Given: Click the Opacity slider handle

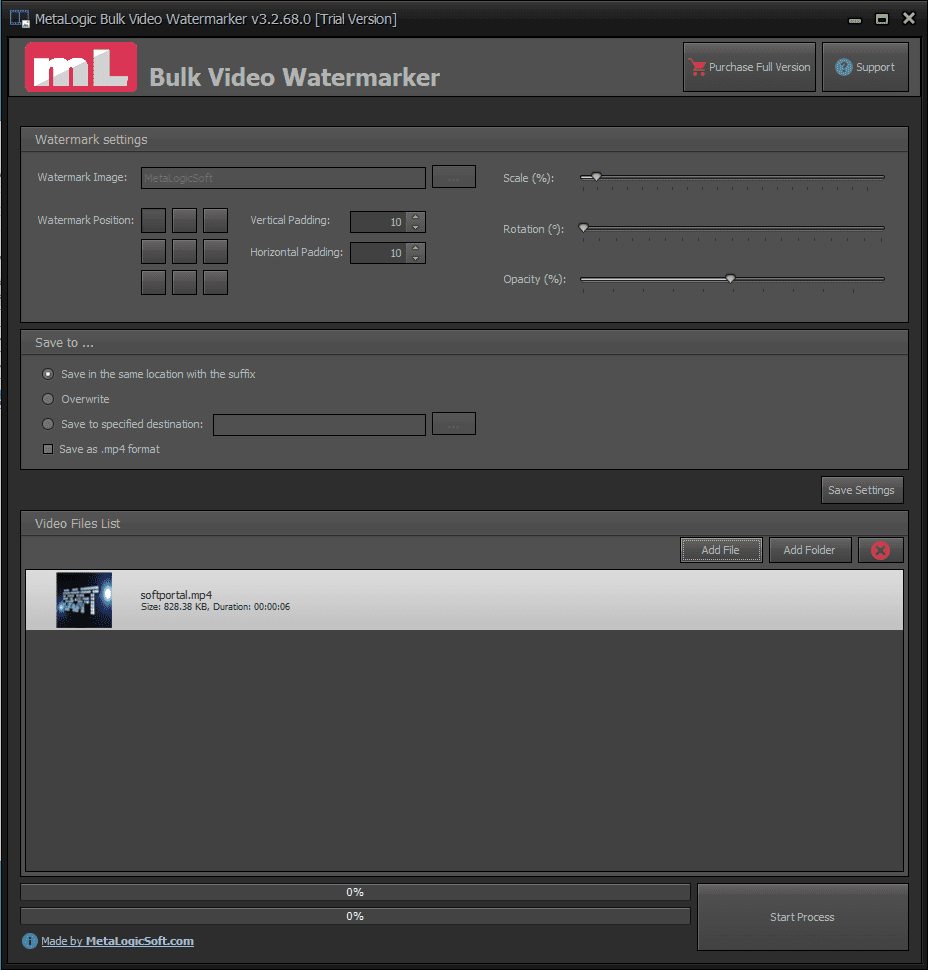Looking at the screenshot, I should click(x=731, y=279).
